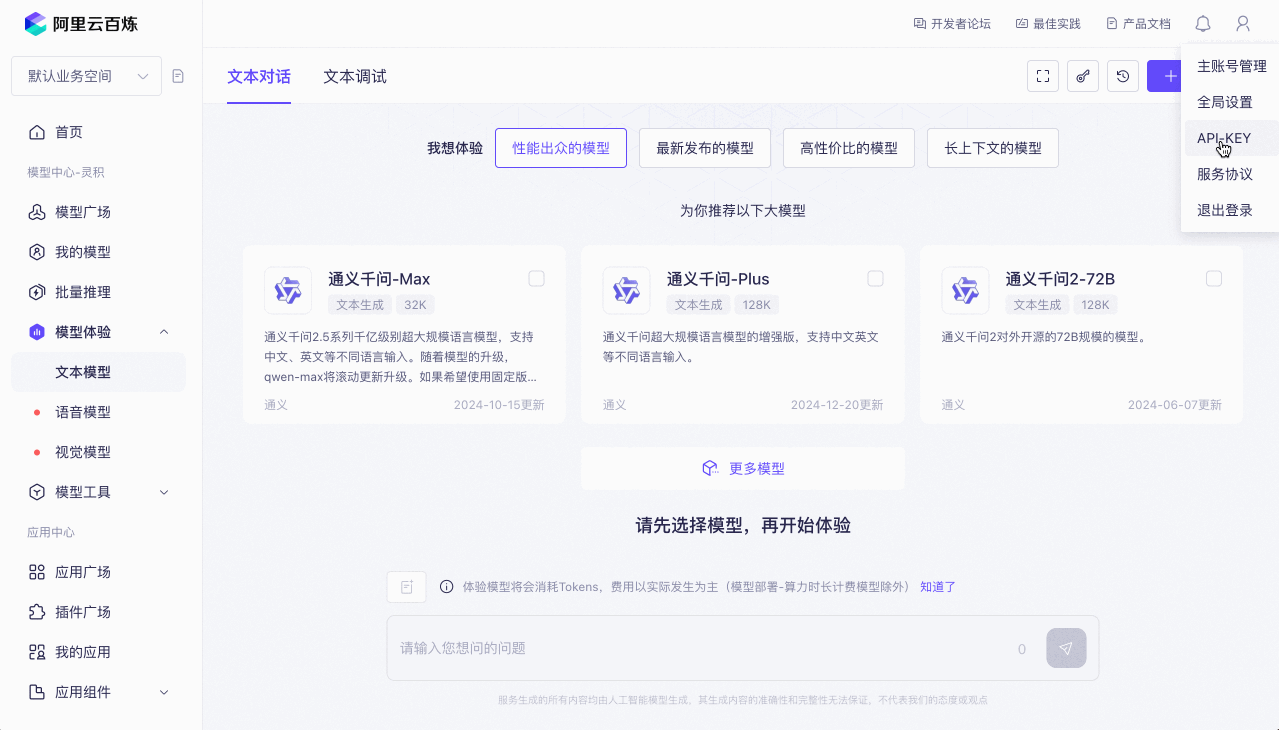Click the info icon before the Tokens notice
Screen dimensions: 1279x730
click(446, 587)
